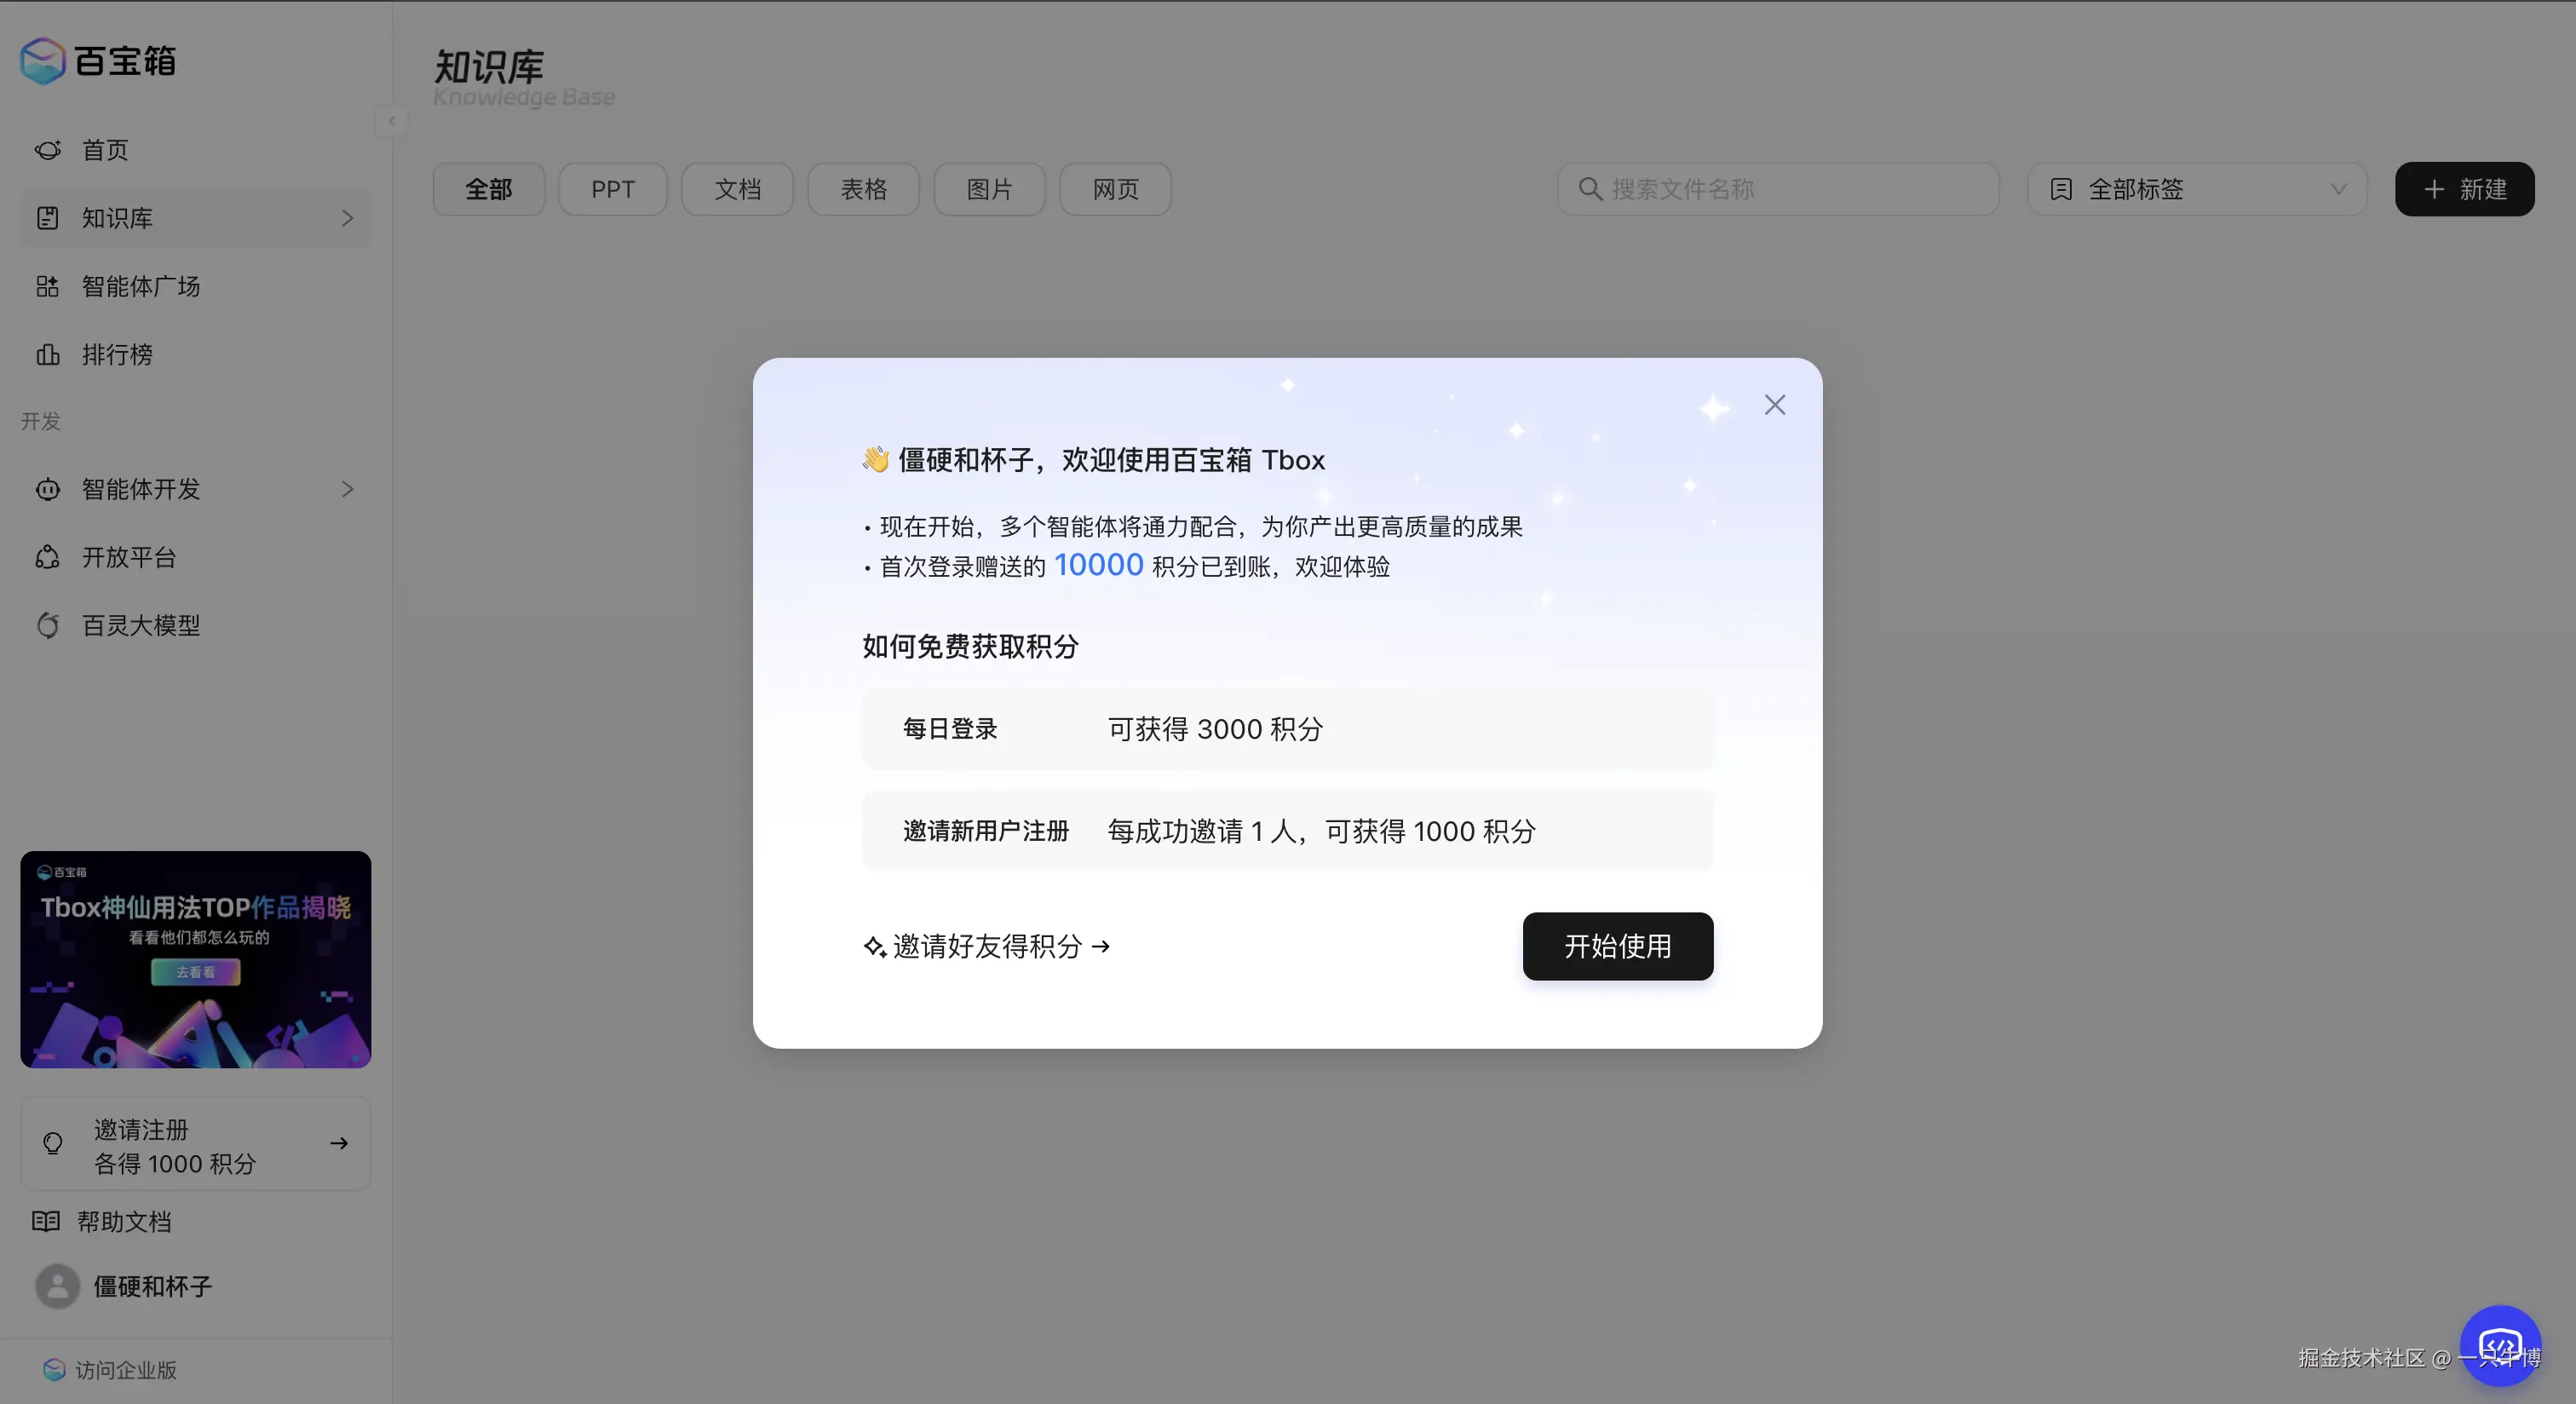Open the 全部标签 tag filter dropdown
2576x1404 pixels.
point(2196,189)
